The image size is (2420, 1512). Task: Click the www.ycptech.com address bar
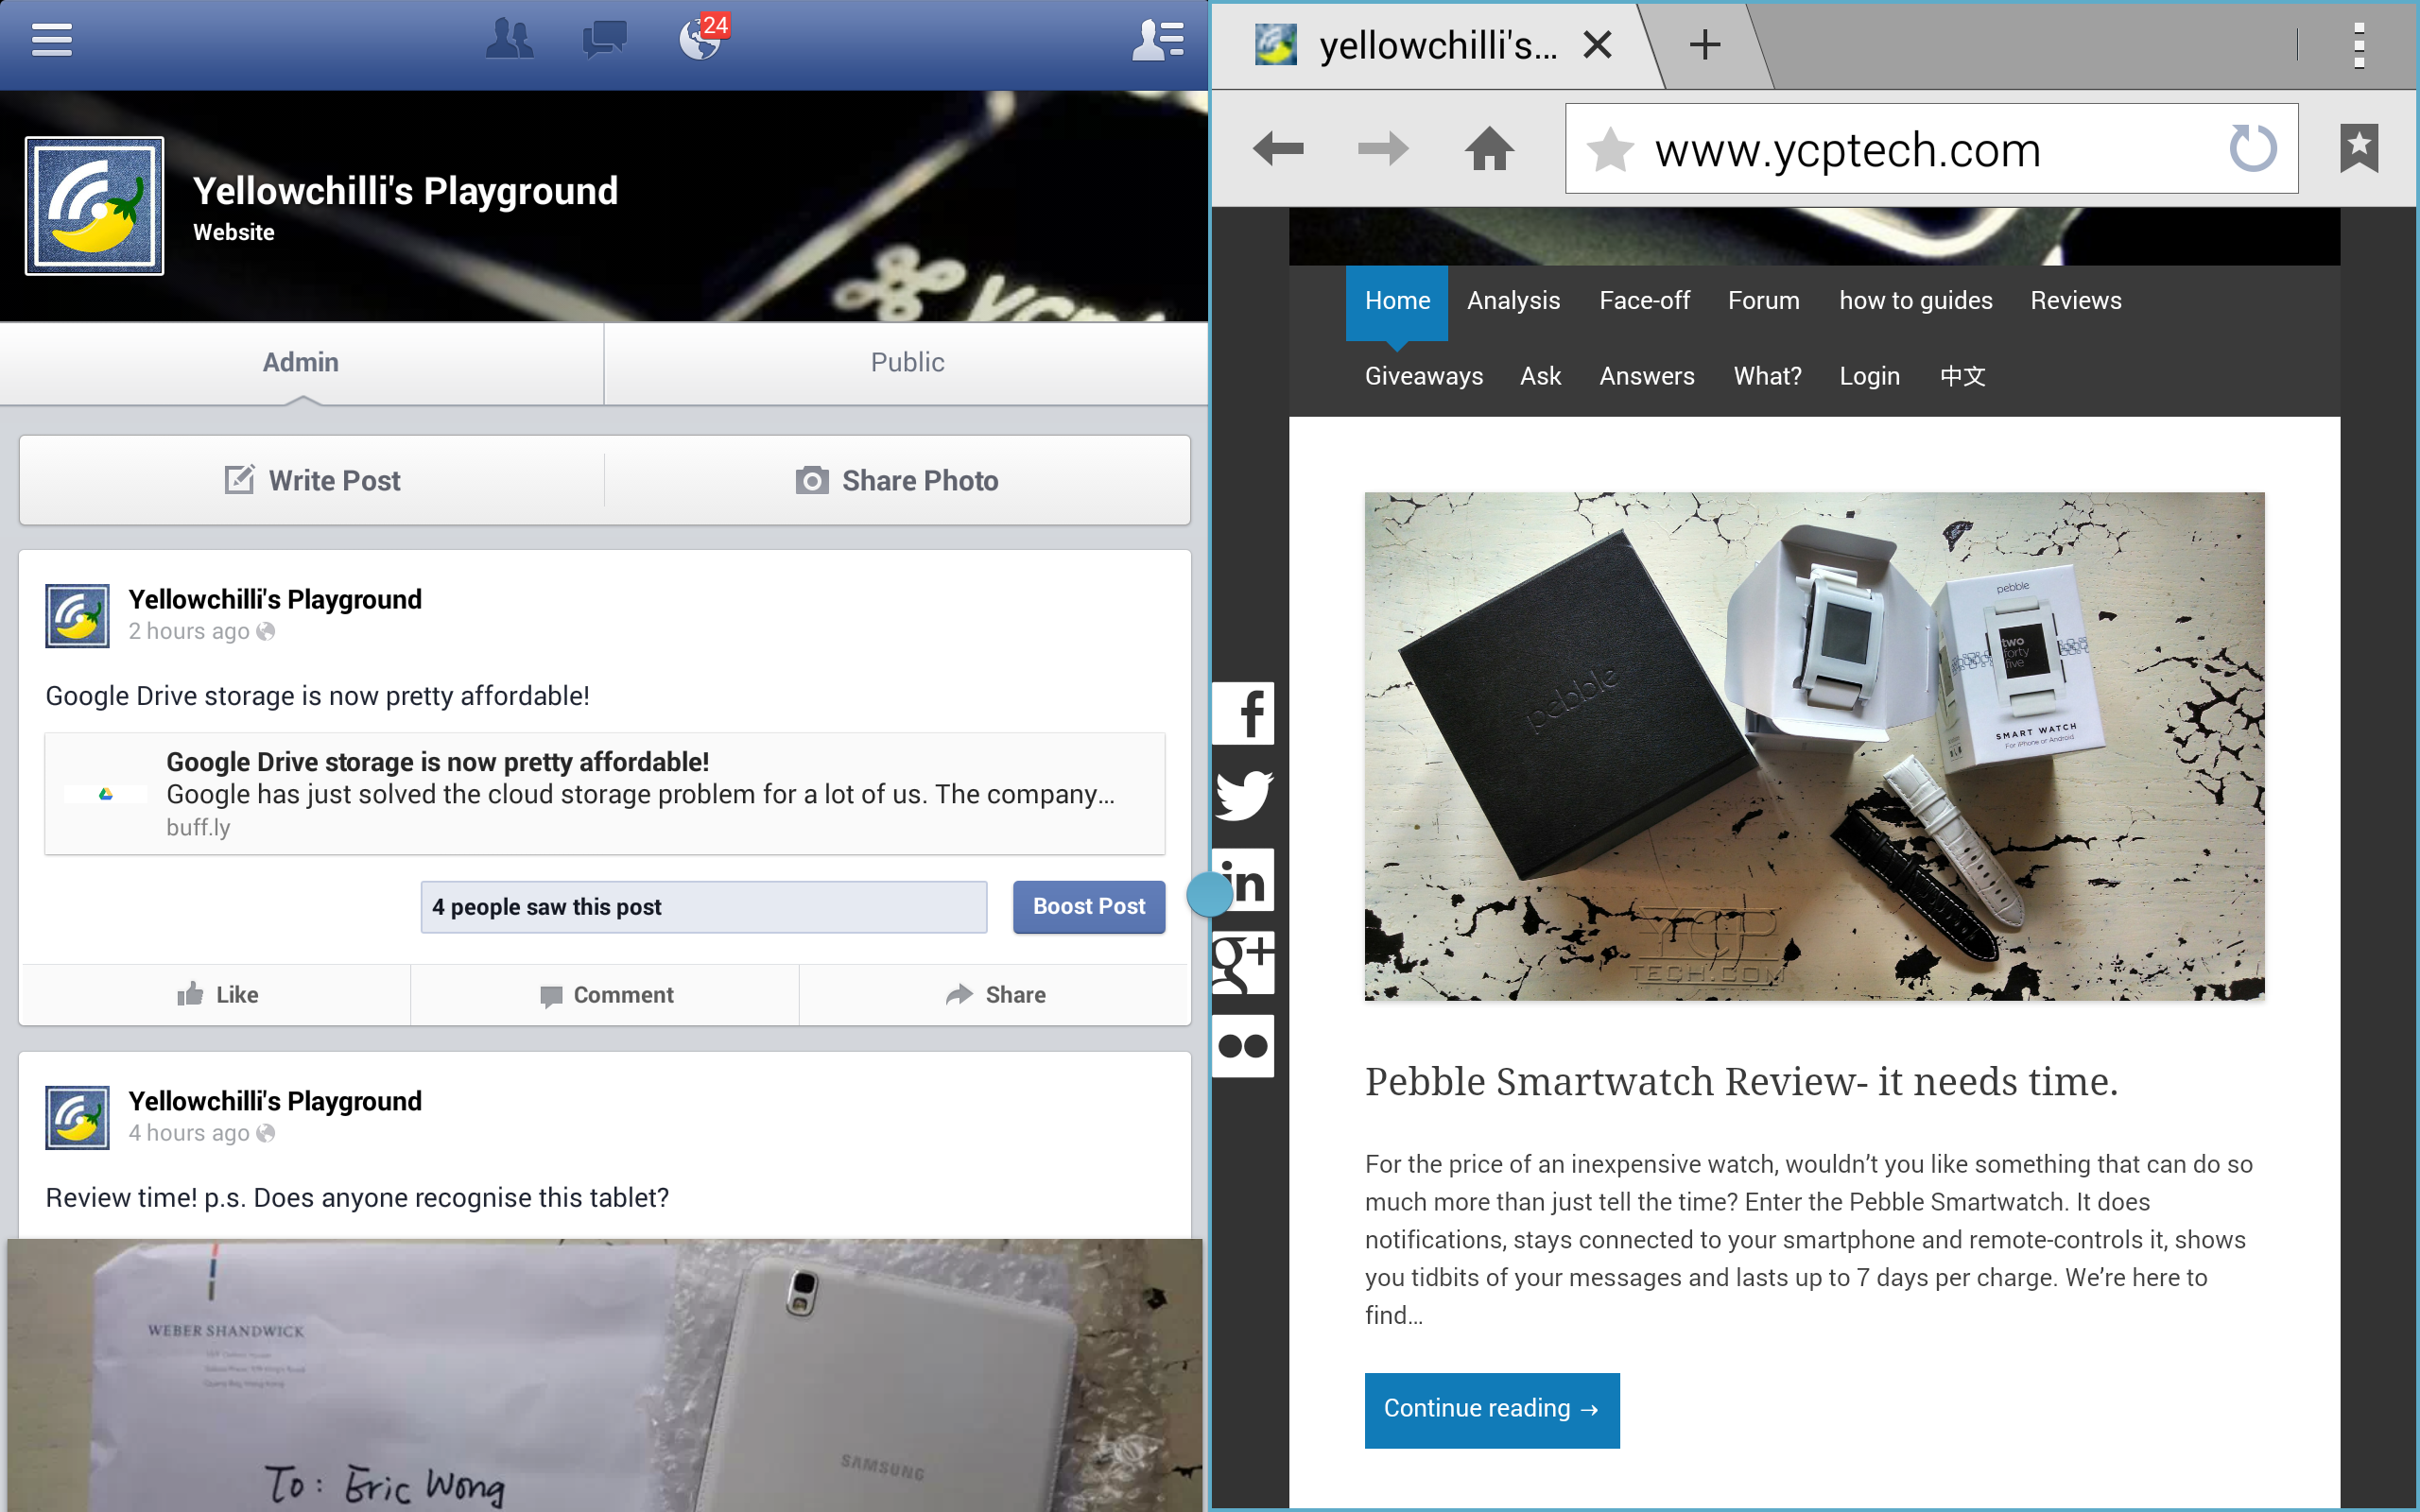click(1931, 149)
